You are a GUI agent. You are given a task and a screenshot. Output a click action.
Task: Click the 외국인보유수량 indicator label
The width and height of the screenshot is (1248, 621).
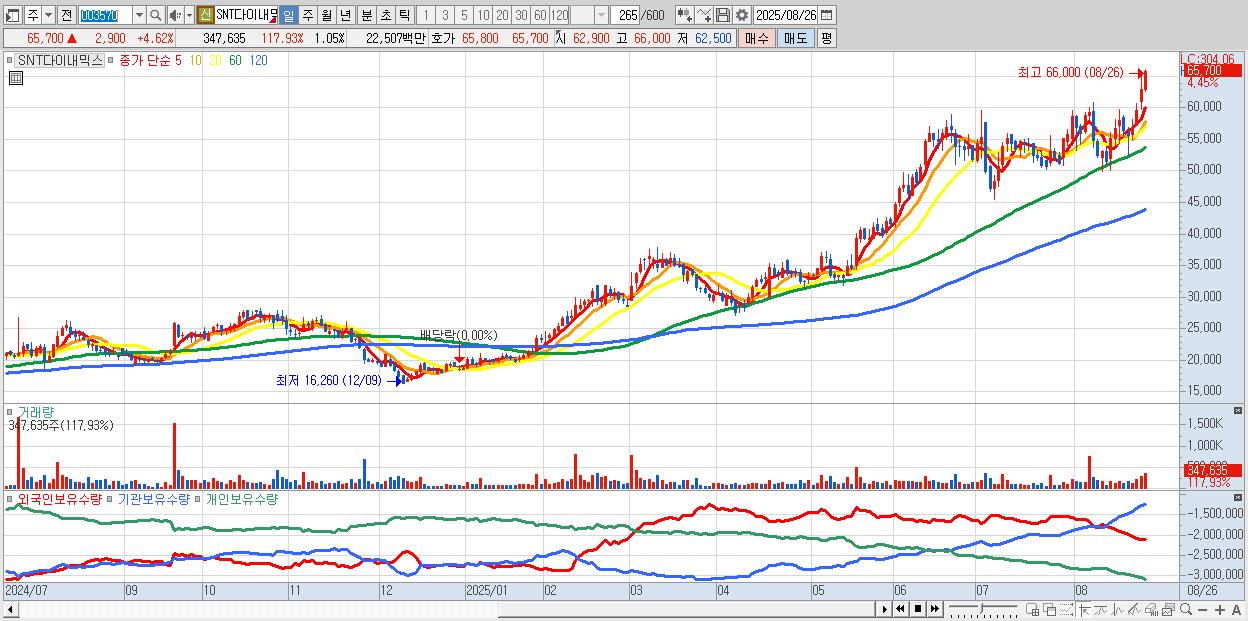coord(59,498)
